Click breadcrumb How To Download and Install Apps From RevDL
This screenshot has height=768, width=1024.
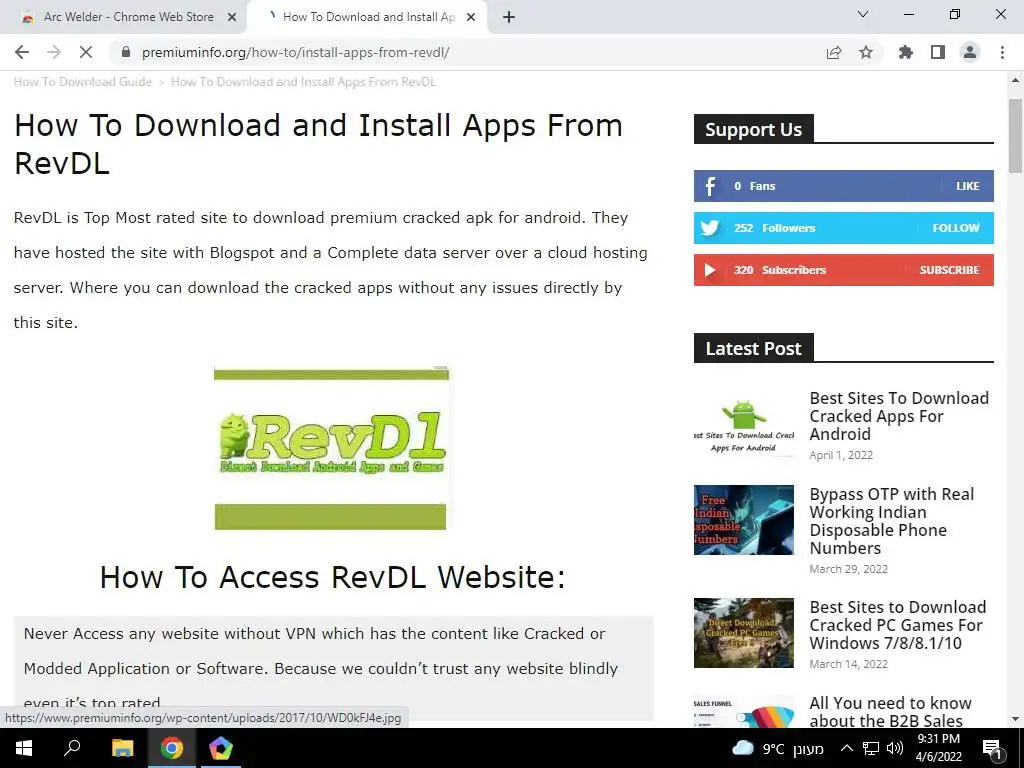pyautogui.click(x=303, y=82)
